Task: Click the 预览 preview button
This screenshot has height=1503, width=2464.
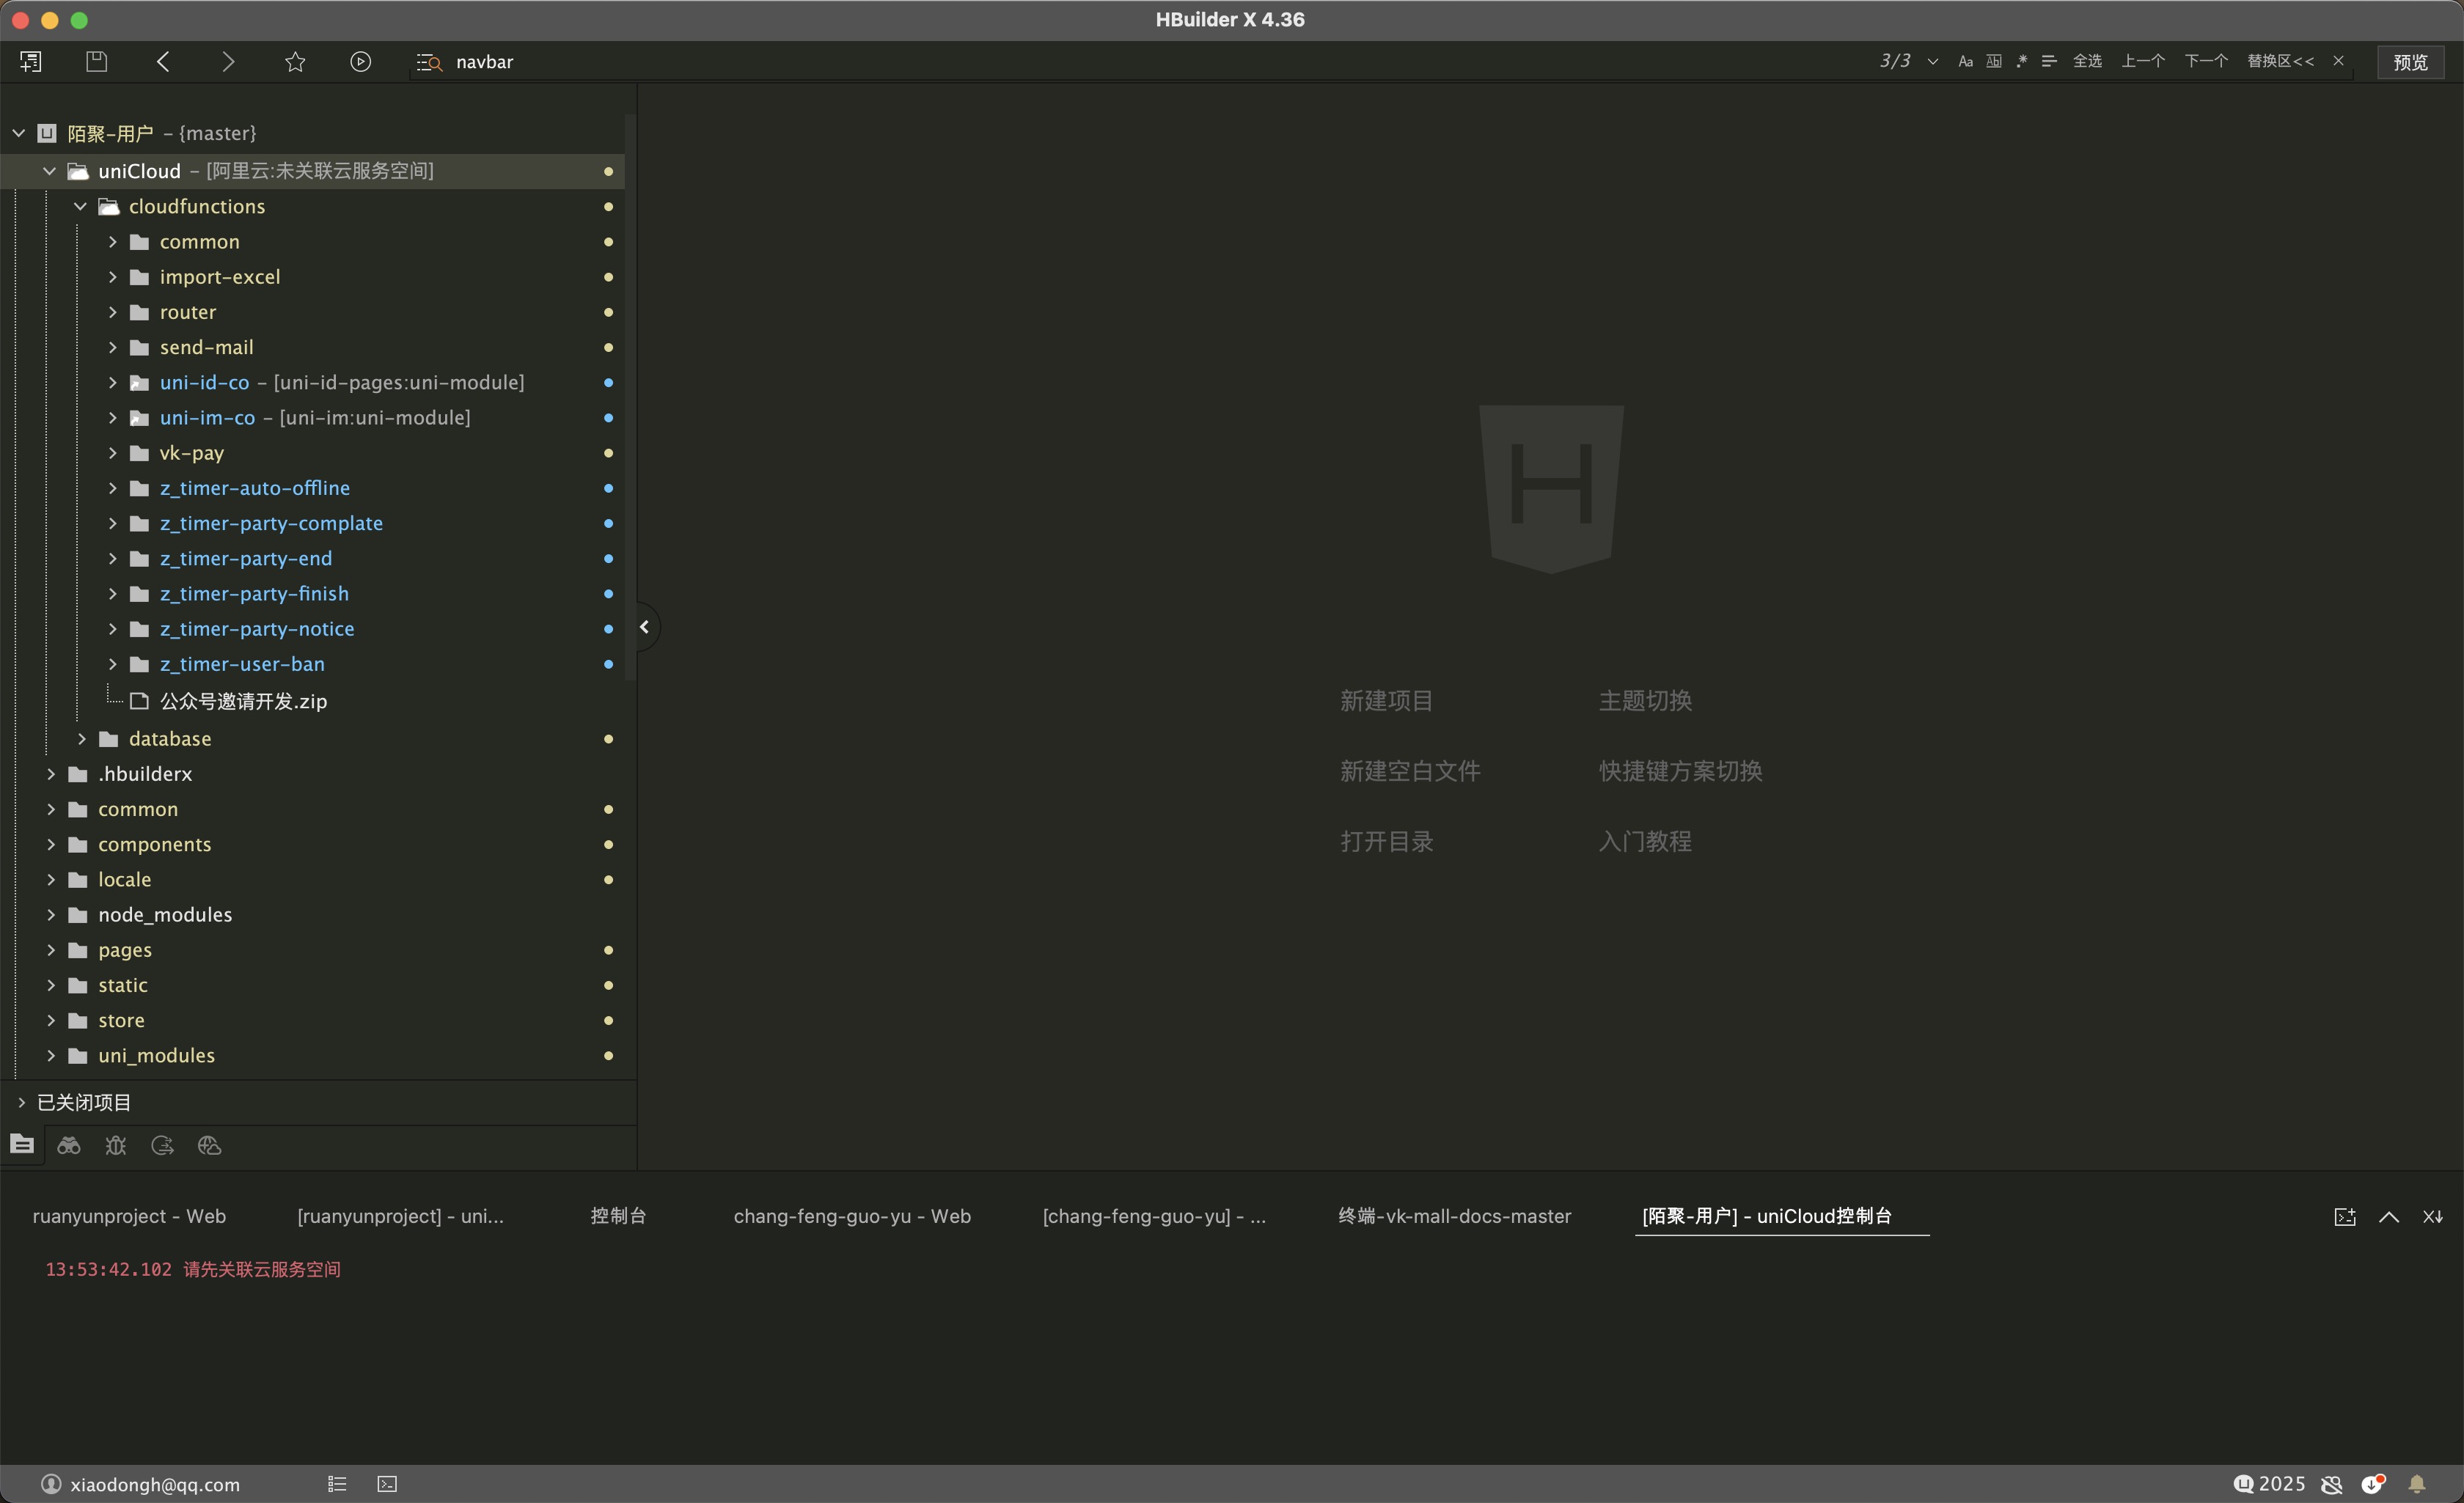Action: click(2410, 62)
